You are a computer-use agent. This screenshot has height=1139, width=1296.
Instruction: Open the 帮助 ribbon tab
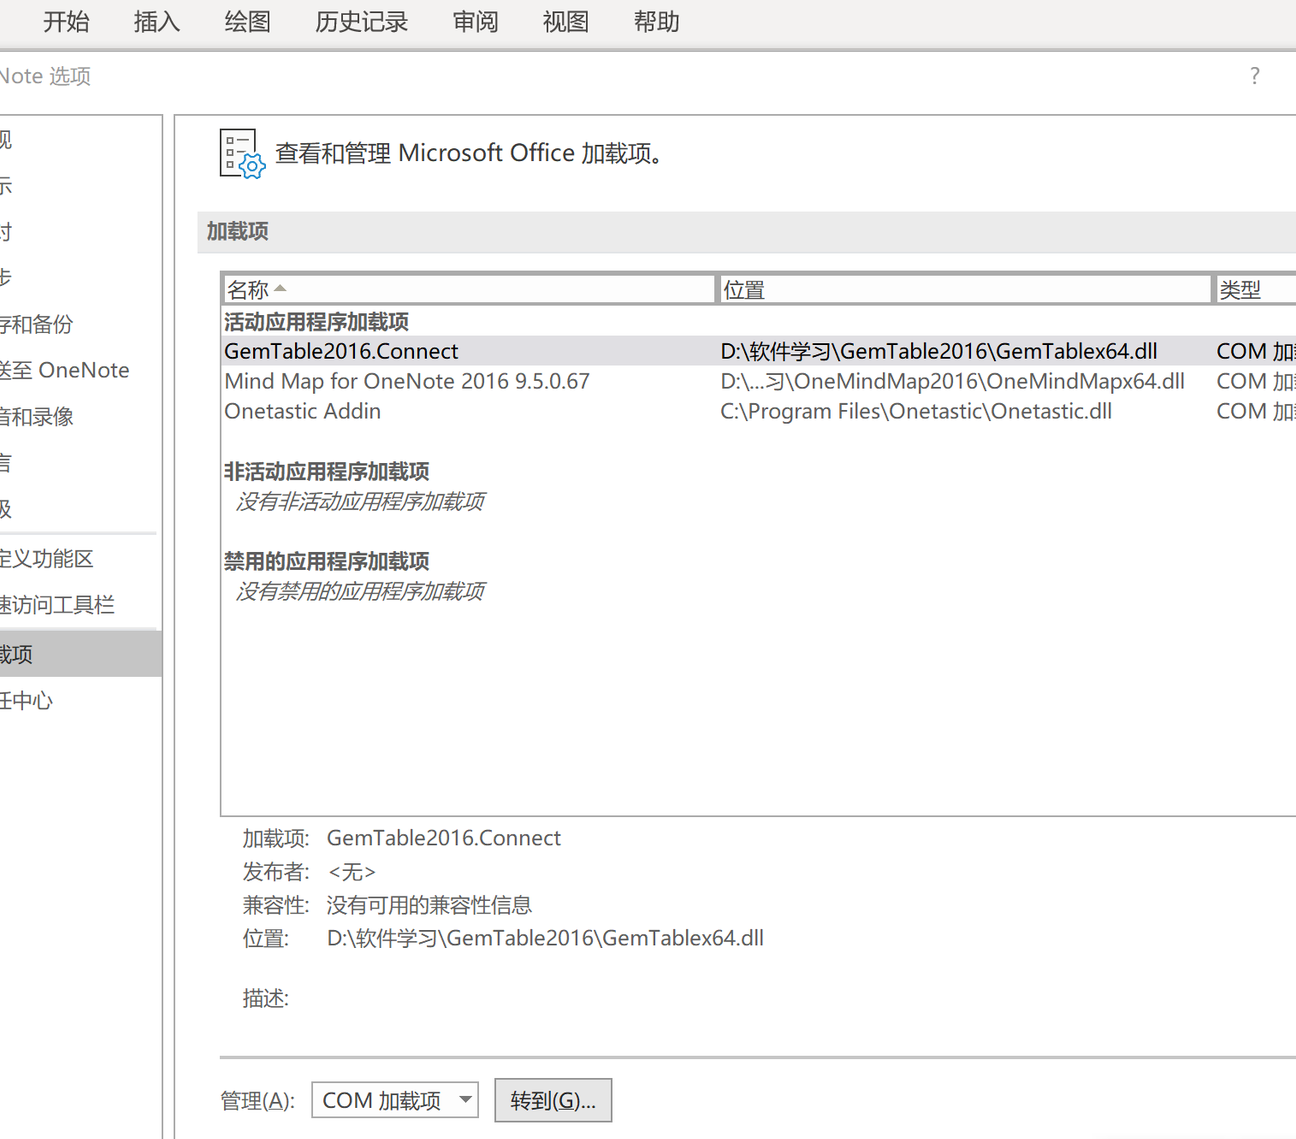coord(657,22)
